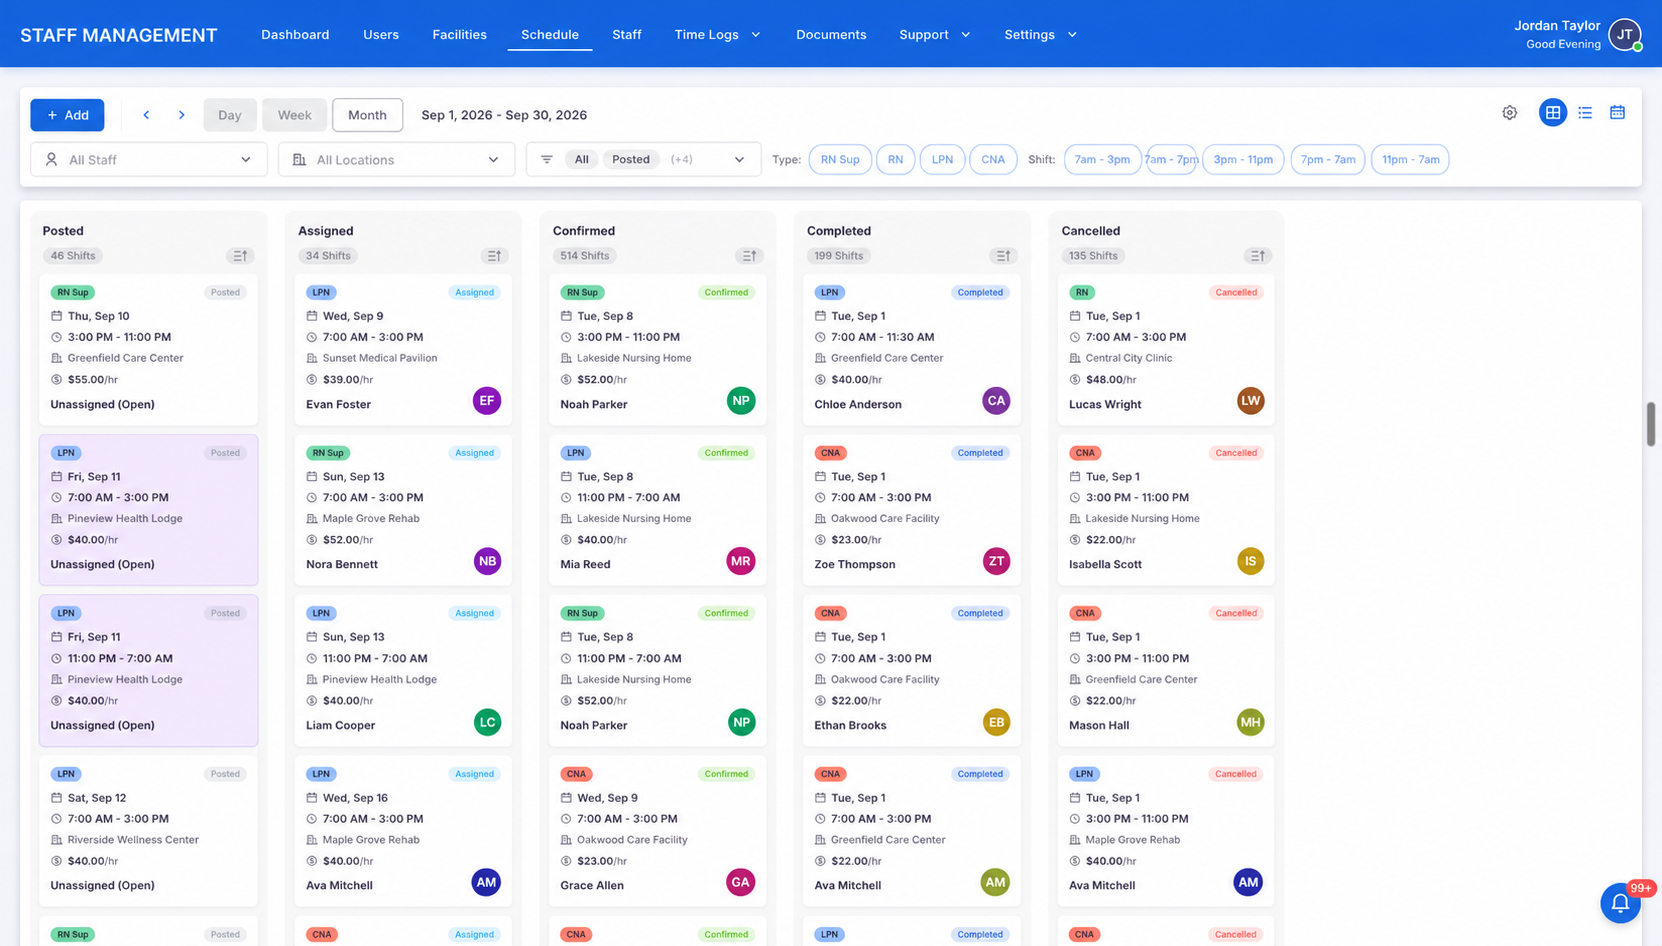Open the JT user profile avatar
This screenshot has height=946, width=1662.
click(1625, 35)
